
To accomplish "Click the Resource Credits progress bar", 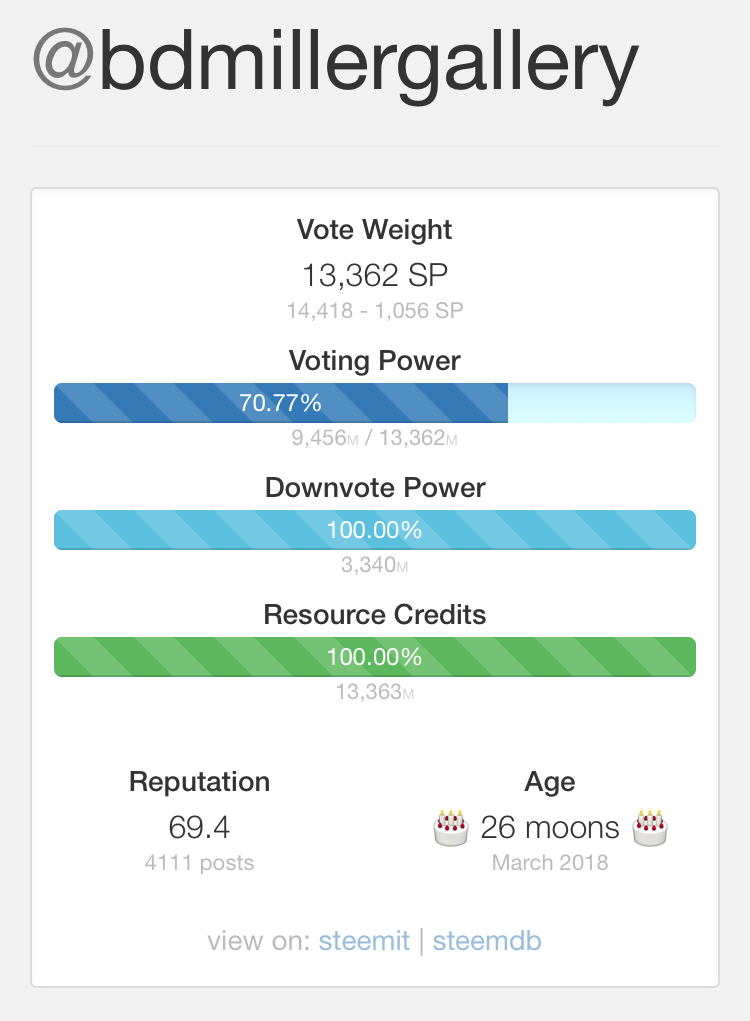I will [x=374, y=657].
